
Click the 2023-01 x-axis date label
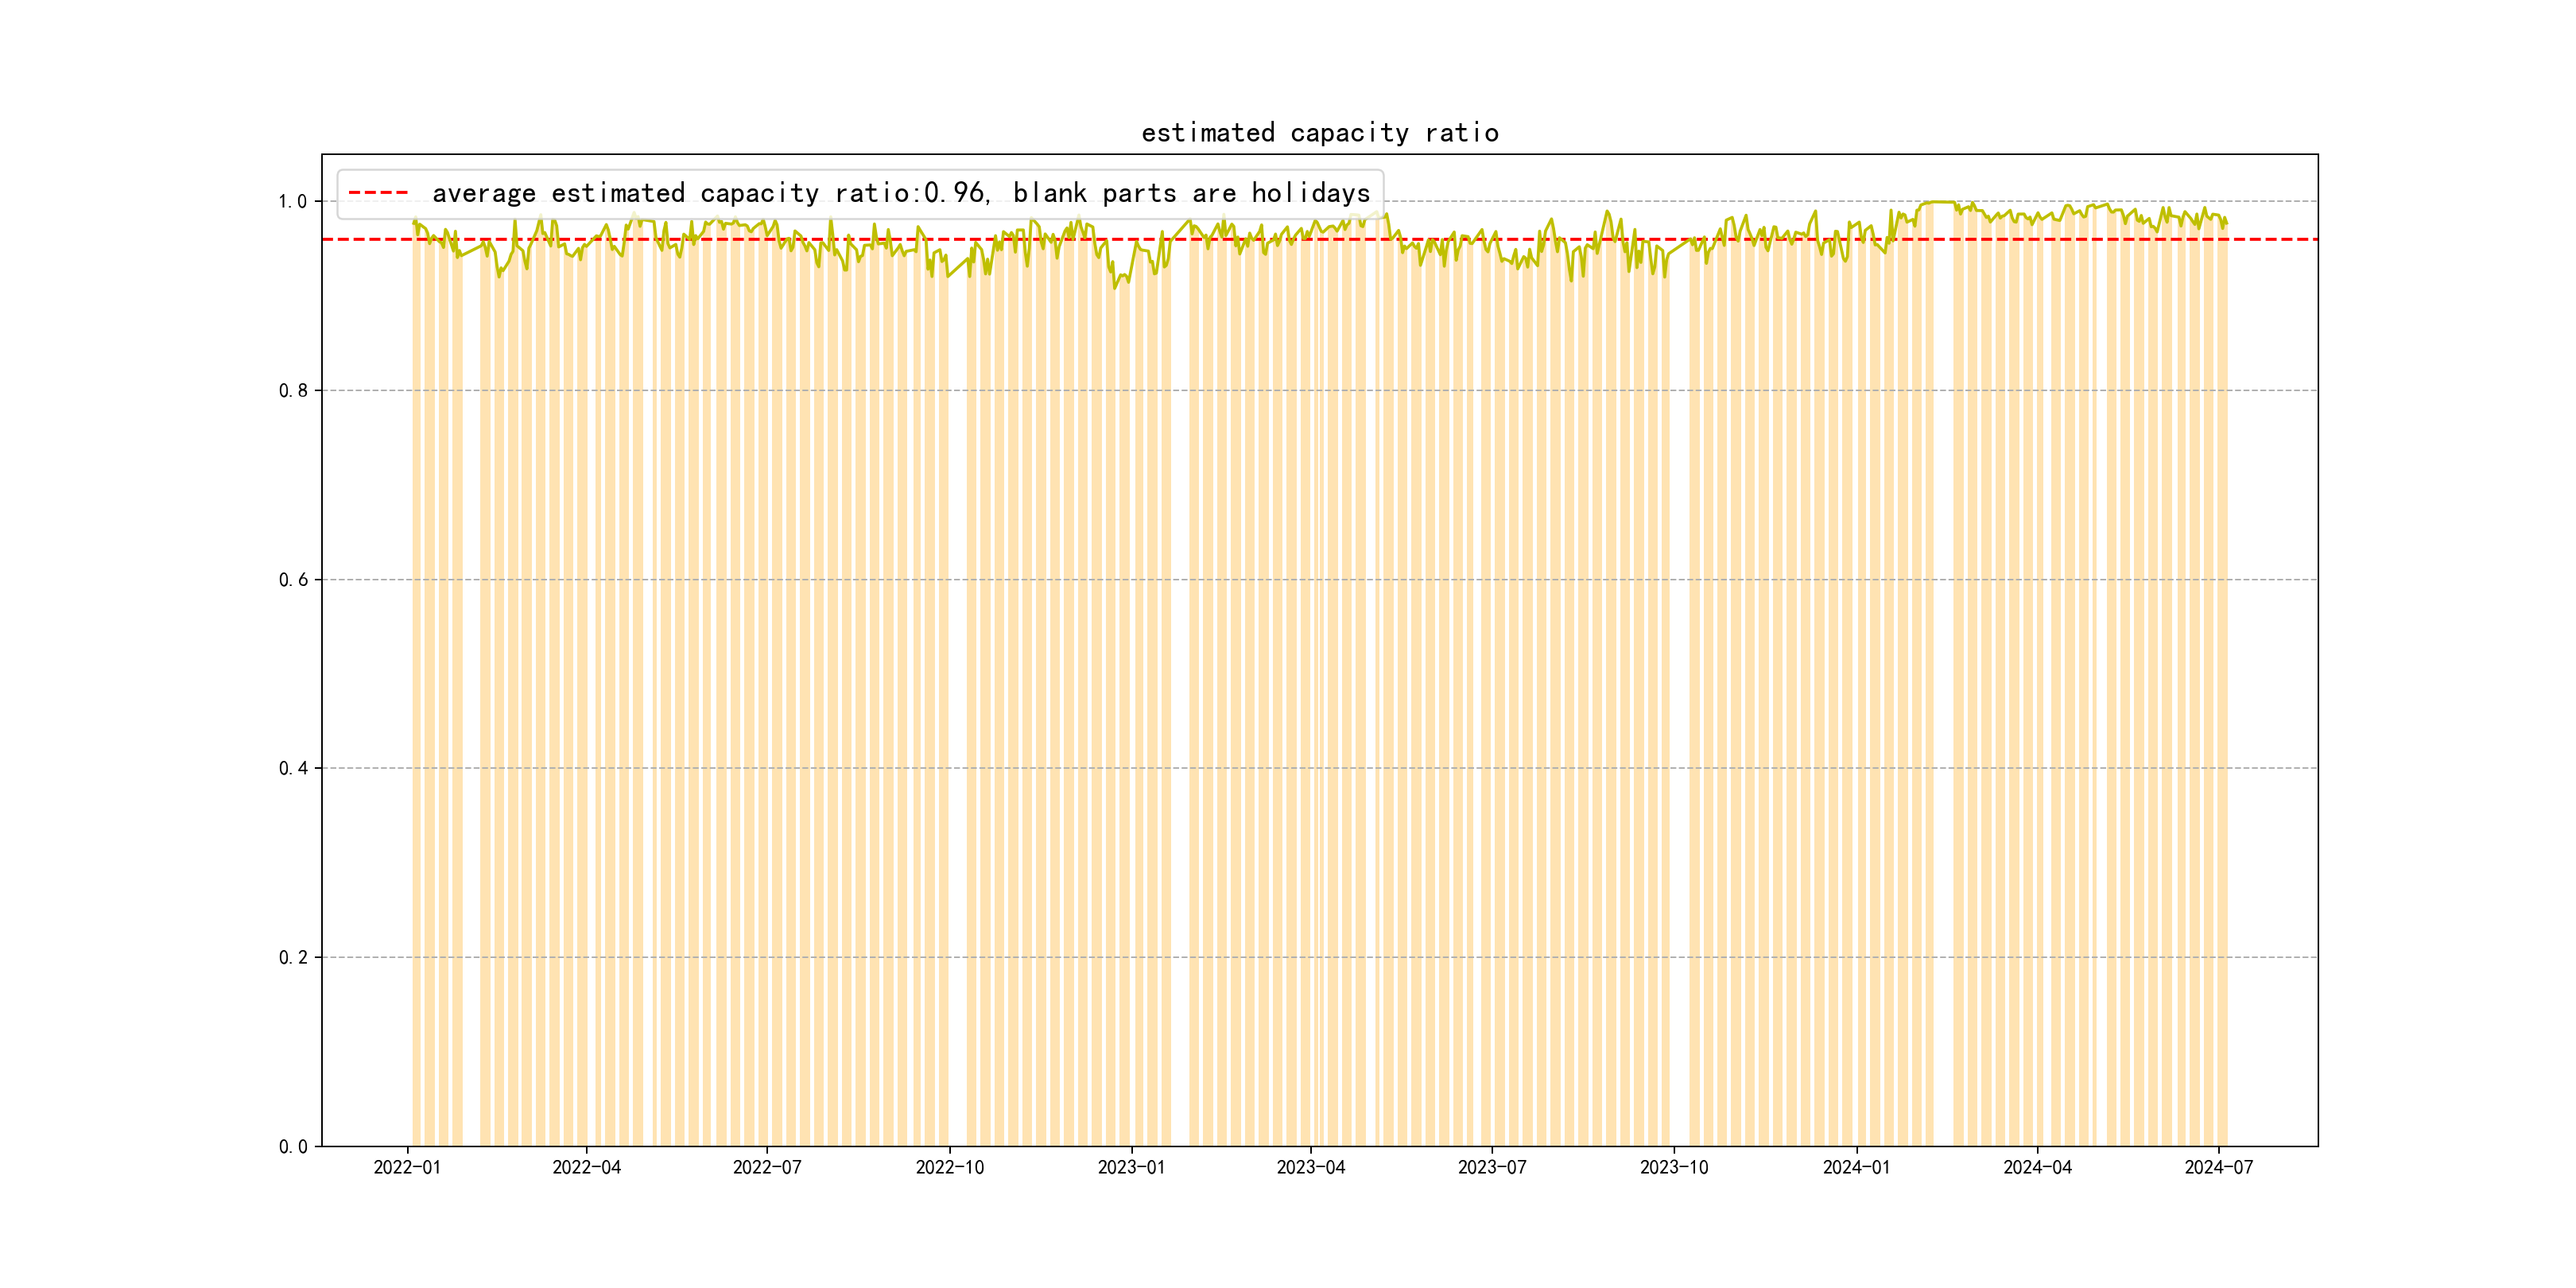click(x=1131, y=1167)
